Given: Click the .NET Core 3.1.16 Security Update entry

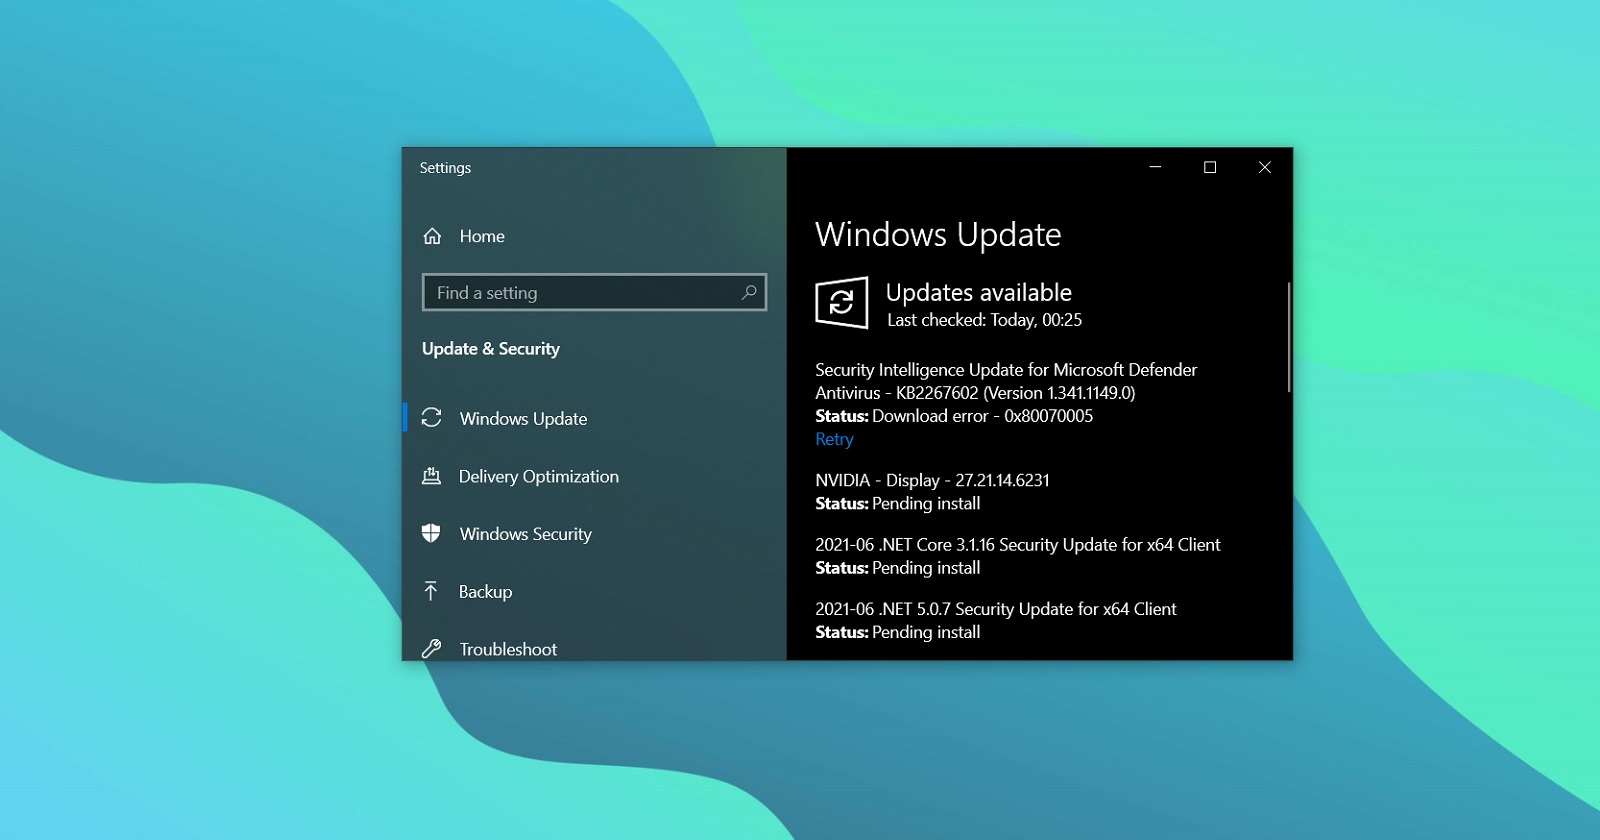Looking at the screenshot, I should point(1018,545).
